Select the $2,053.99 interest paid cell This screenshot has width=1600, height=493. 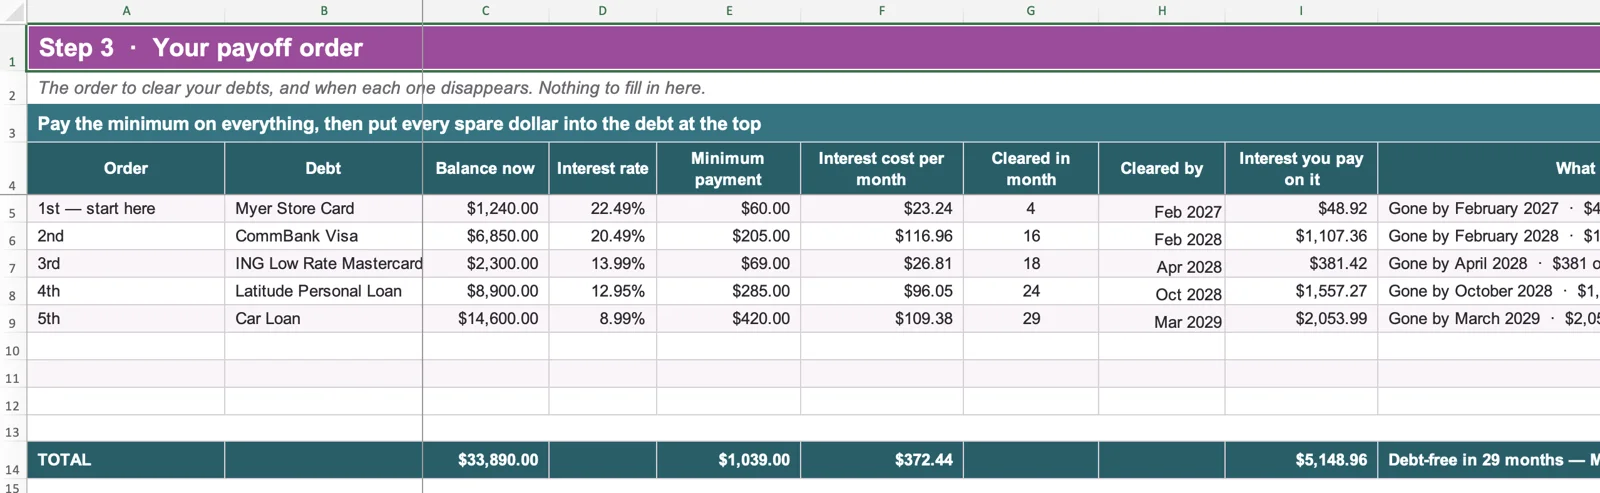(1301, 319)
